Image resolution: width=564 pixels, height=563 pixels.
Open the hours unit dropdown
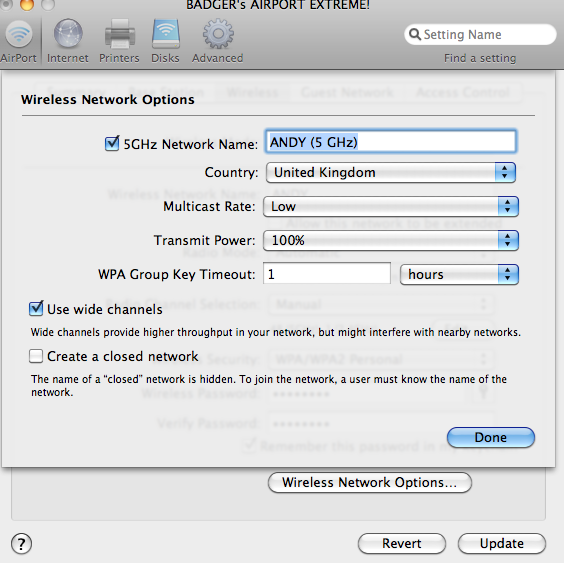(x=459, y=274)
